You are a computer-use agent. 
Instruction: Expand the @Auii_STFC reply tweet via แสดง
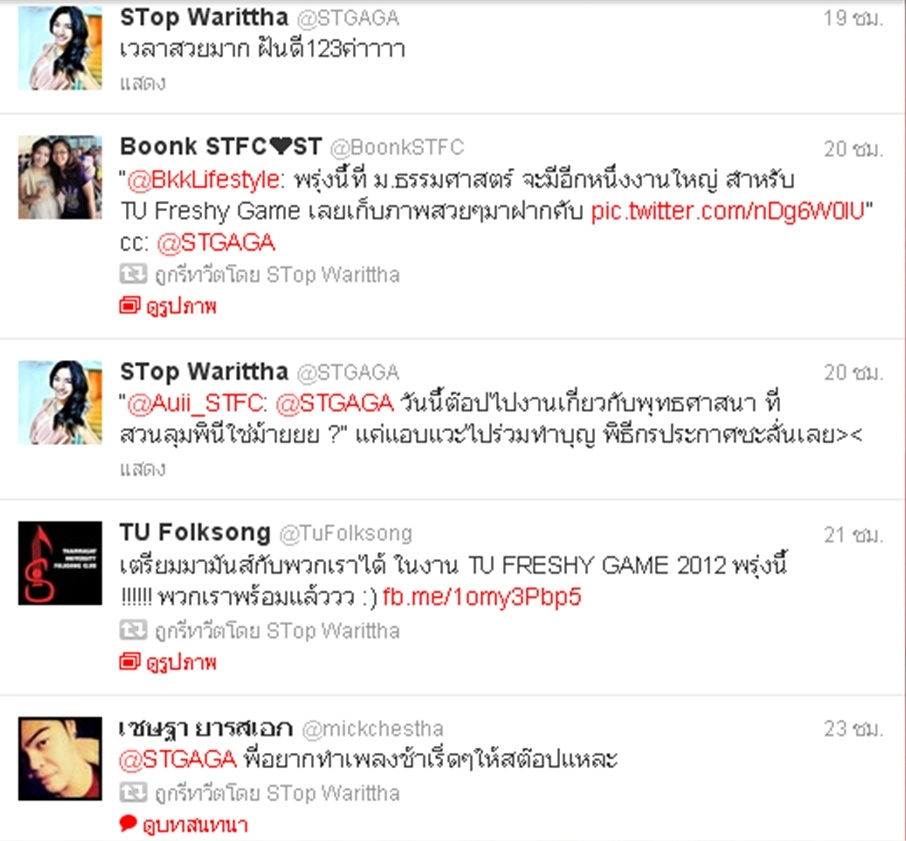pos(142,468)
